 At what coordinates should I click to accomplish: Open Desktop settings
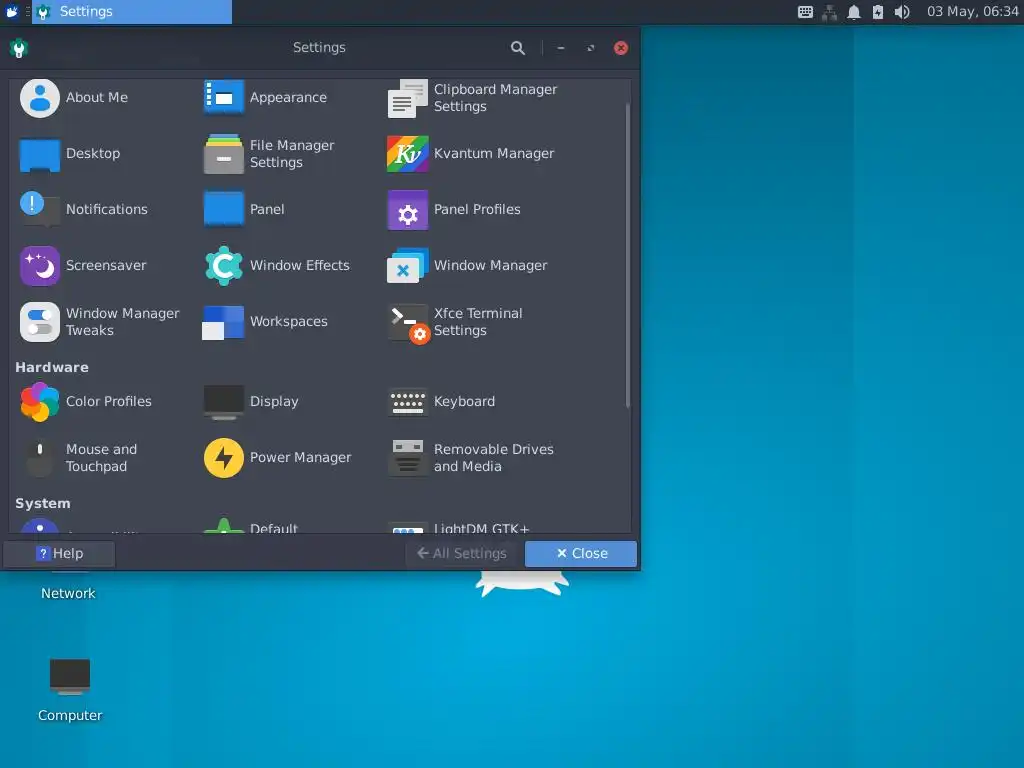(70, 153)
